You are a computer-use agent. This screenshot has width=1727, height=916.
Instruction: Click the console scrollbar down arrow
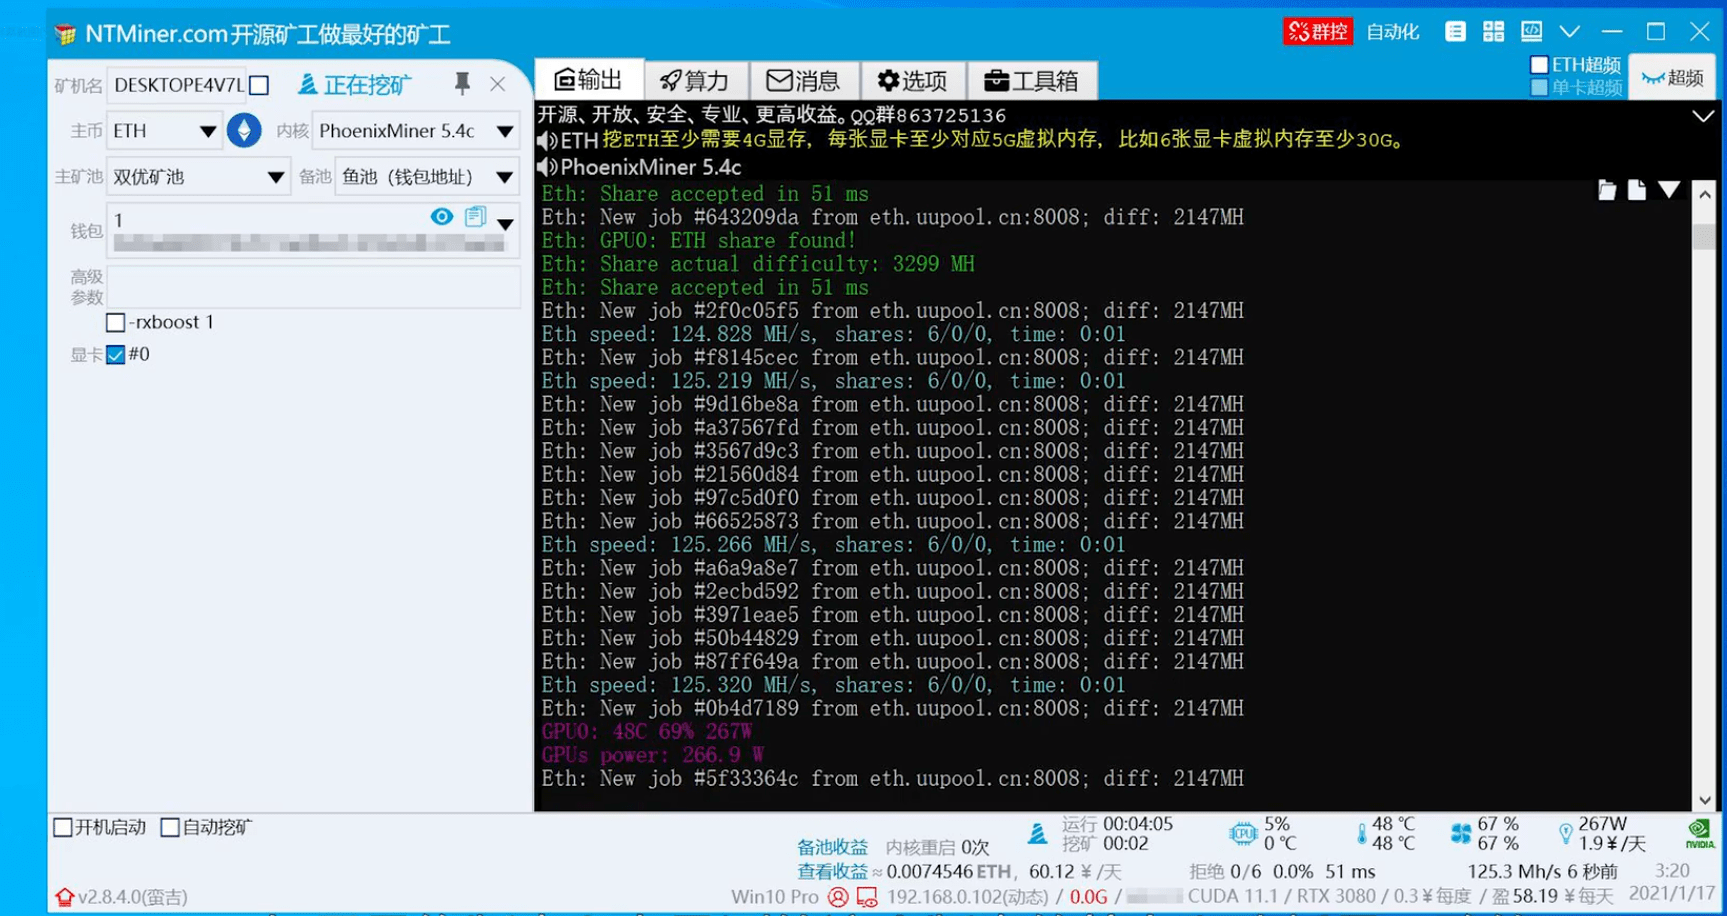tap(1705, 800)
